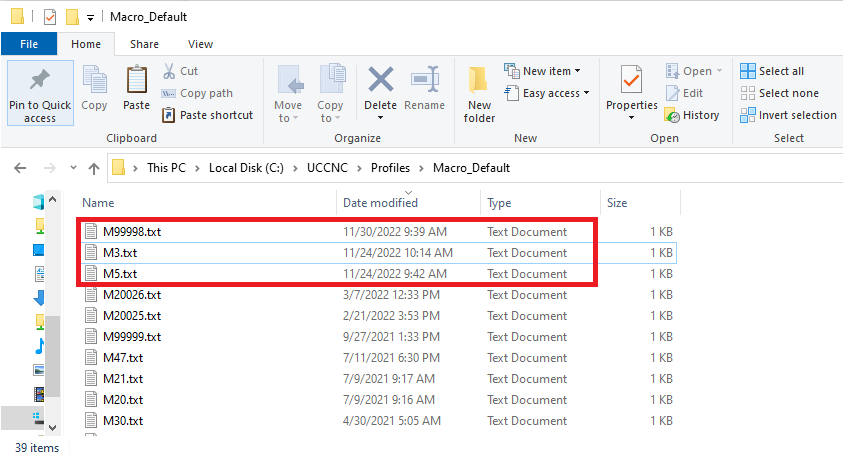Navigate up one folder level arrow

click(x=93, y=168)
